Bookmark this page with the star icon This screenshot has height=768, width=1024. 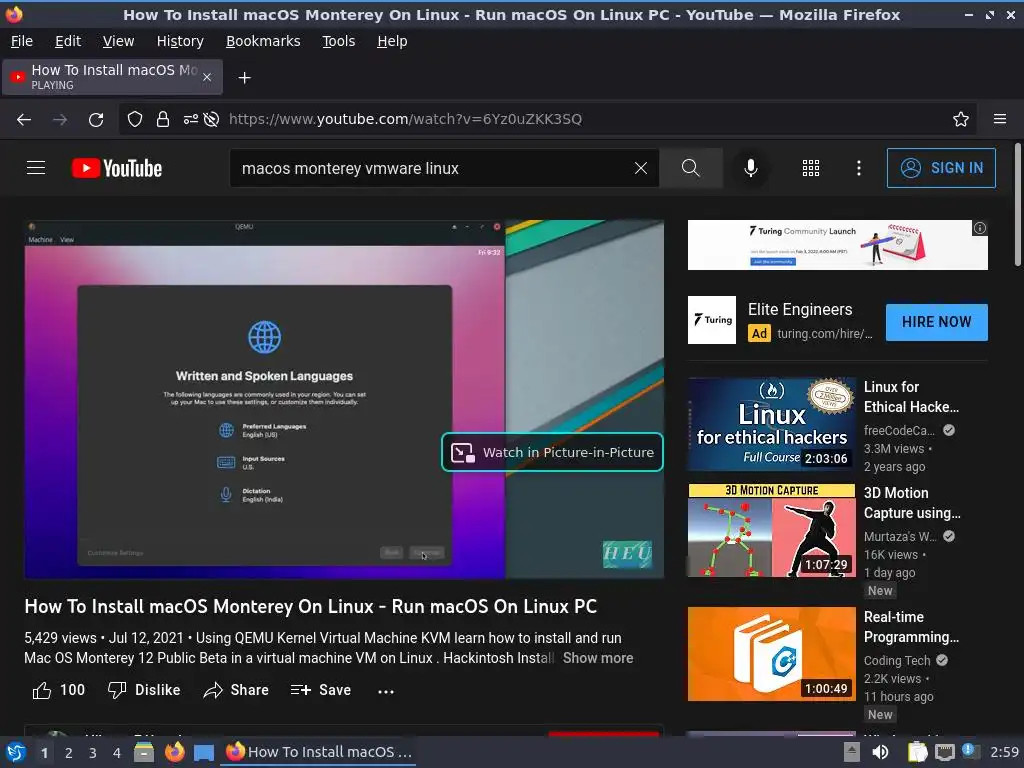click(x=961, y=119)
